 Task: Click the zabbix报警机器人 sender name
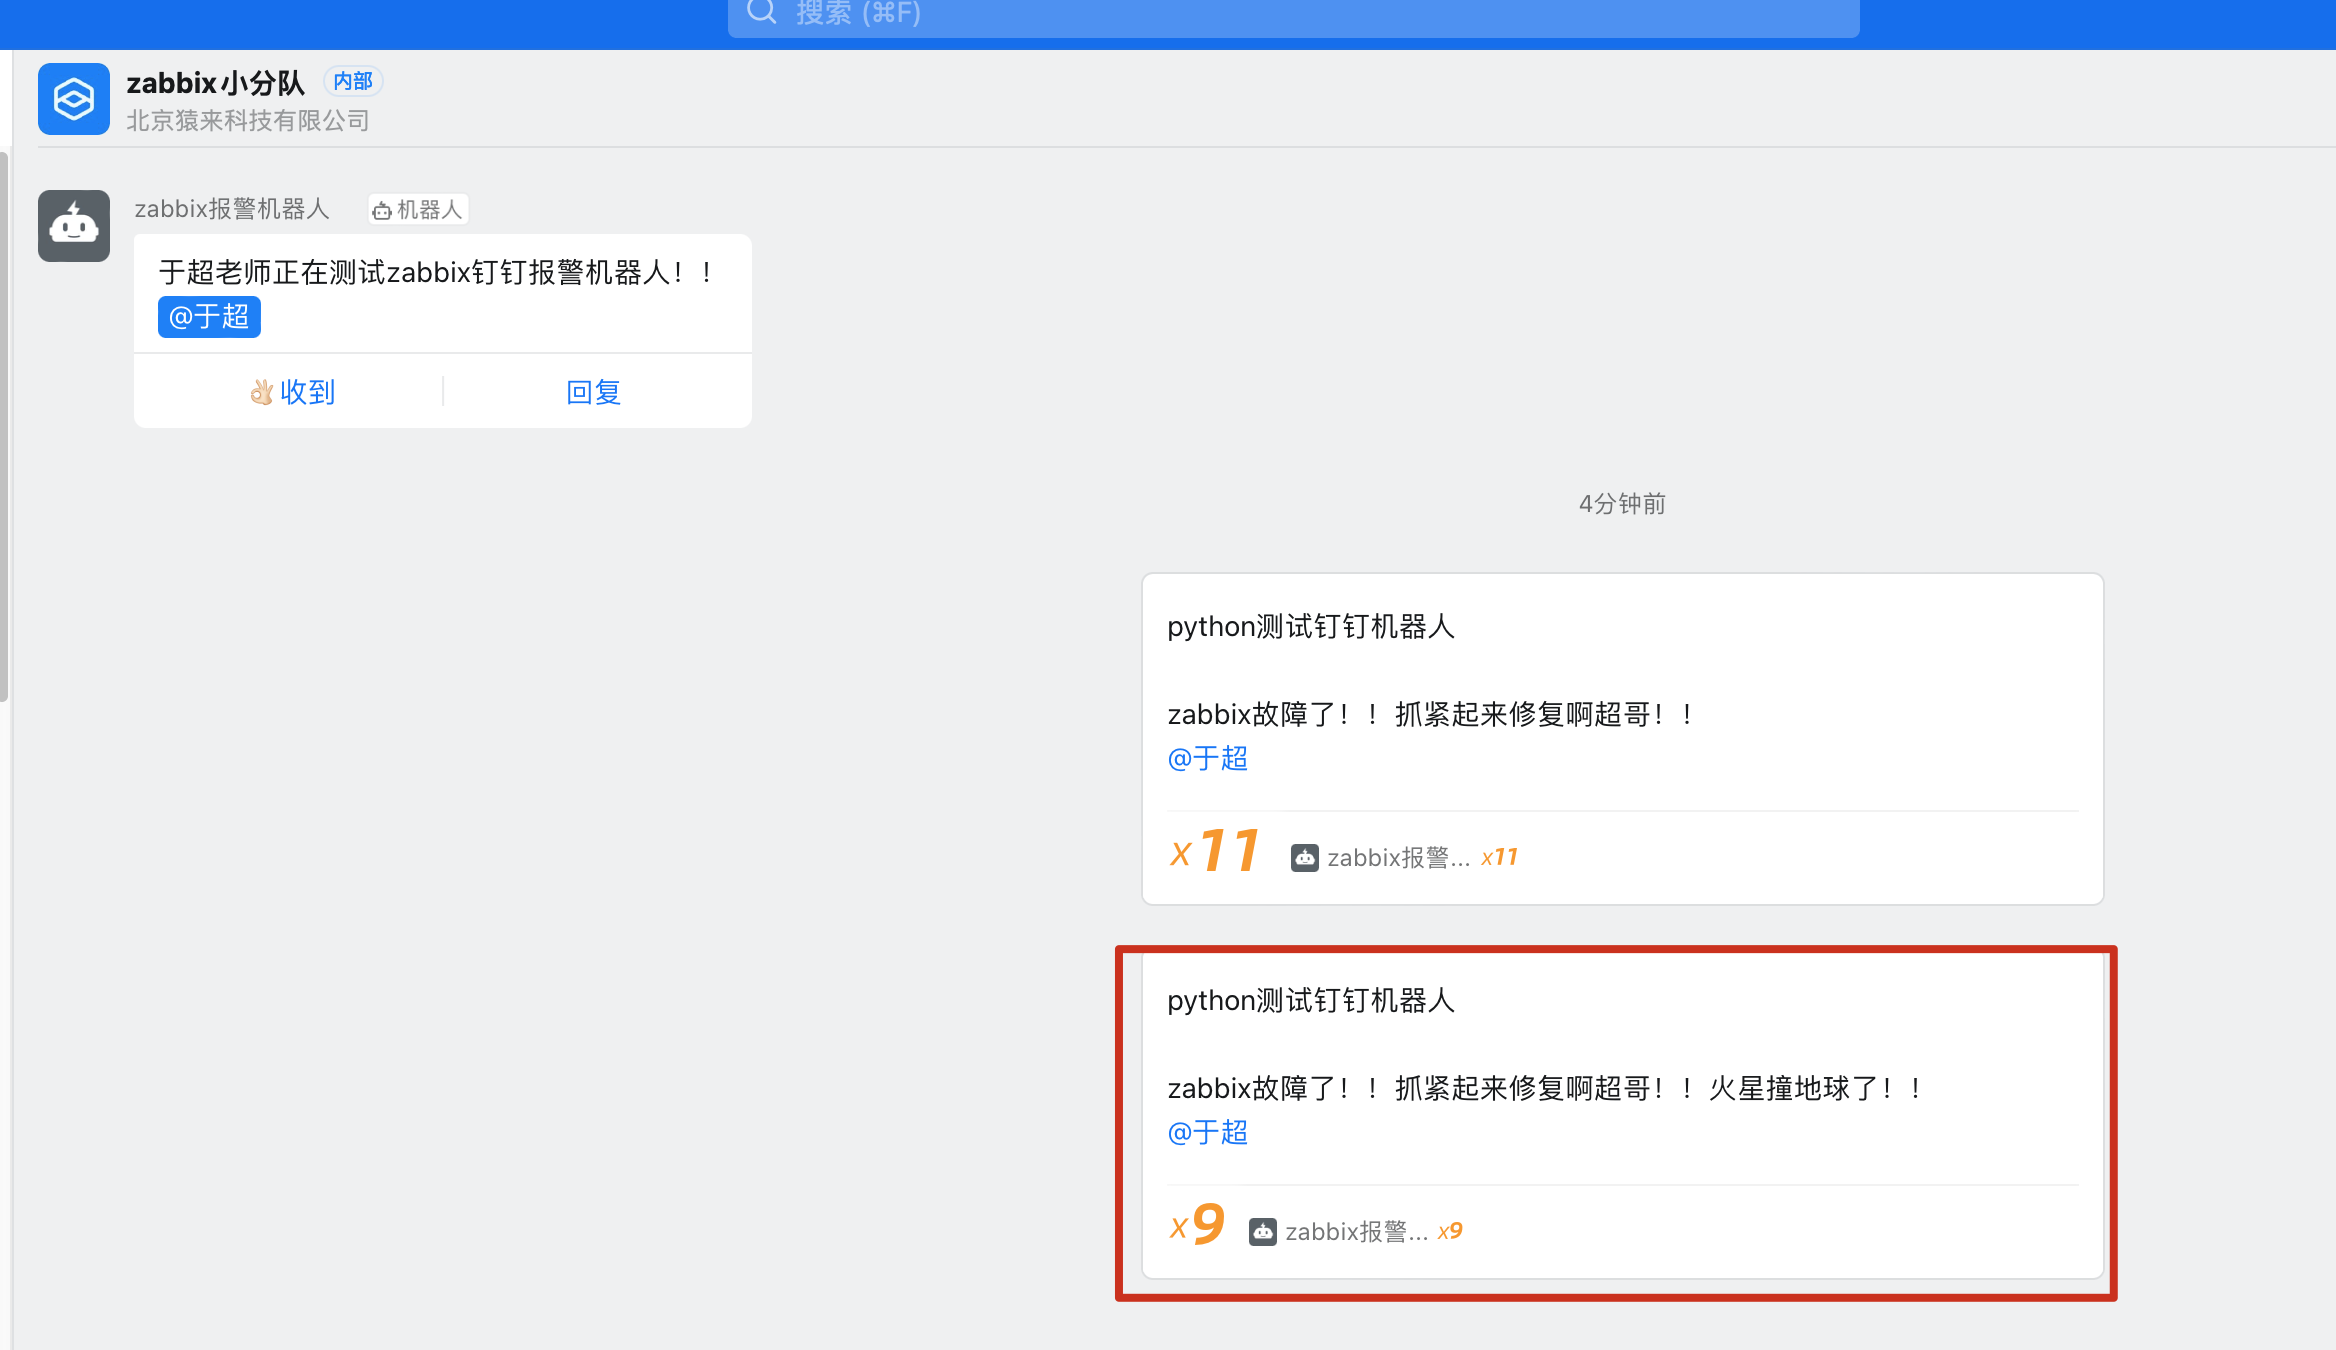[x=232, y=209]
